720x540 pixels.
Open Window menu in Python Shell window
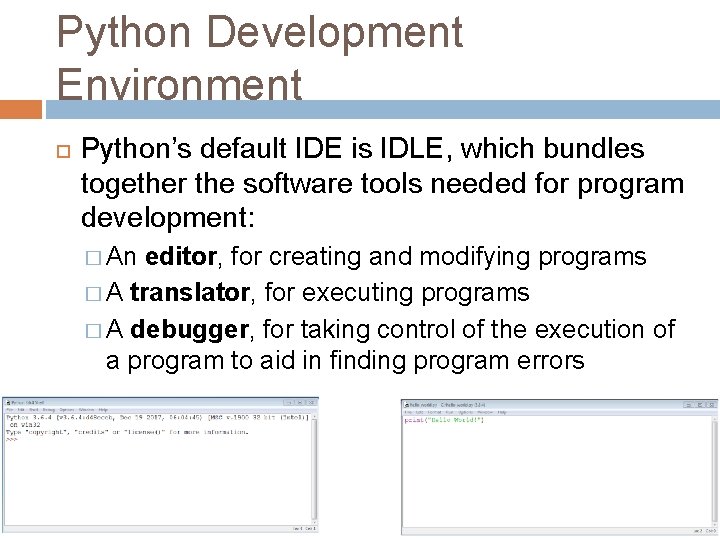[x=86, y=410]
